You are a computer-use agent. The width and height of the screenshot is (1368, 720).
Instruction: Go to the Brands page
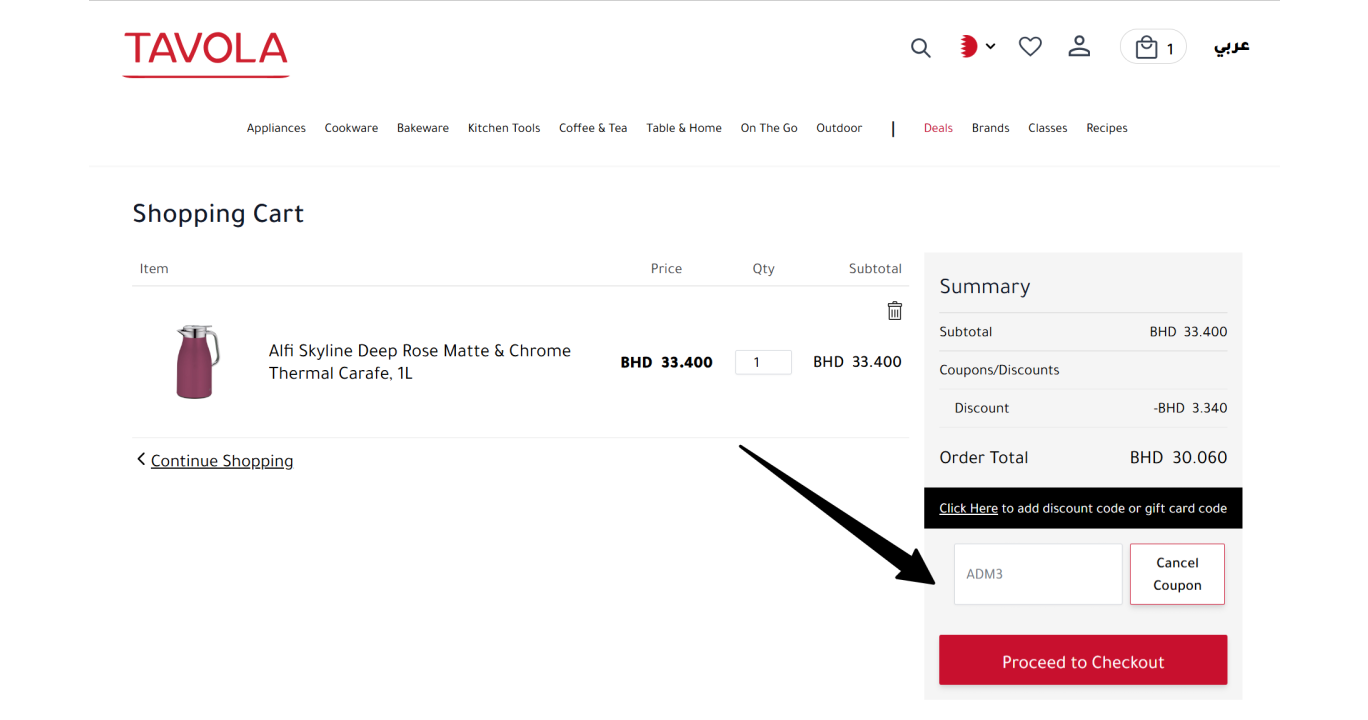(x=991, y=128)
